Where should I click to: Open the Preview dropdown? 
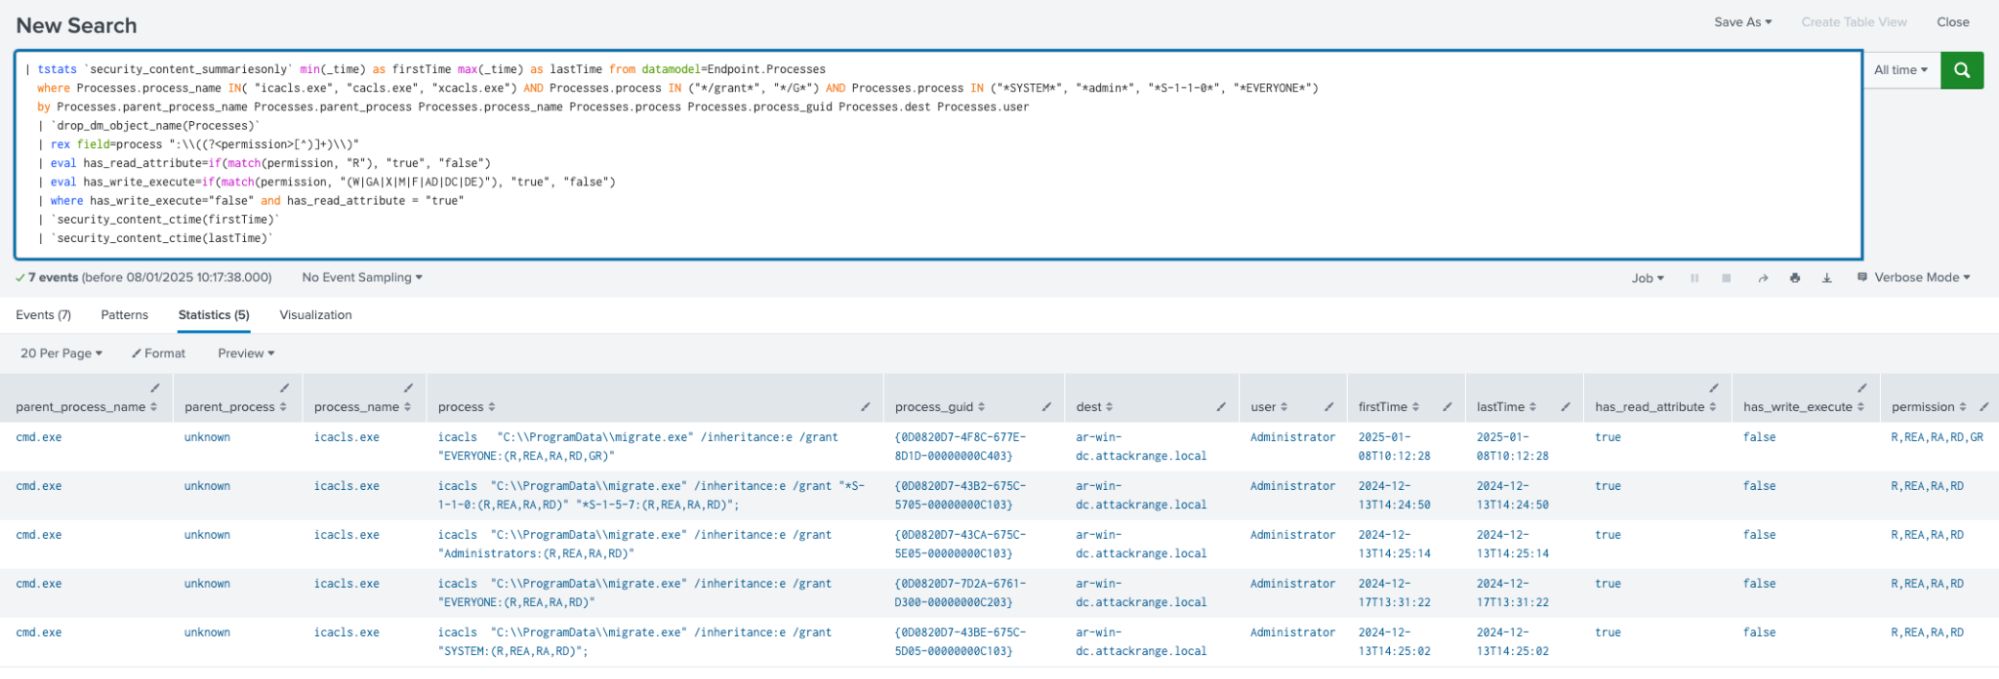click(x=246, y=353)
